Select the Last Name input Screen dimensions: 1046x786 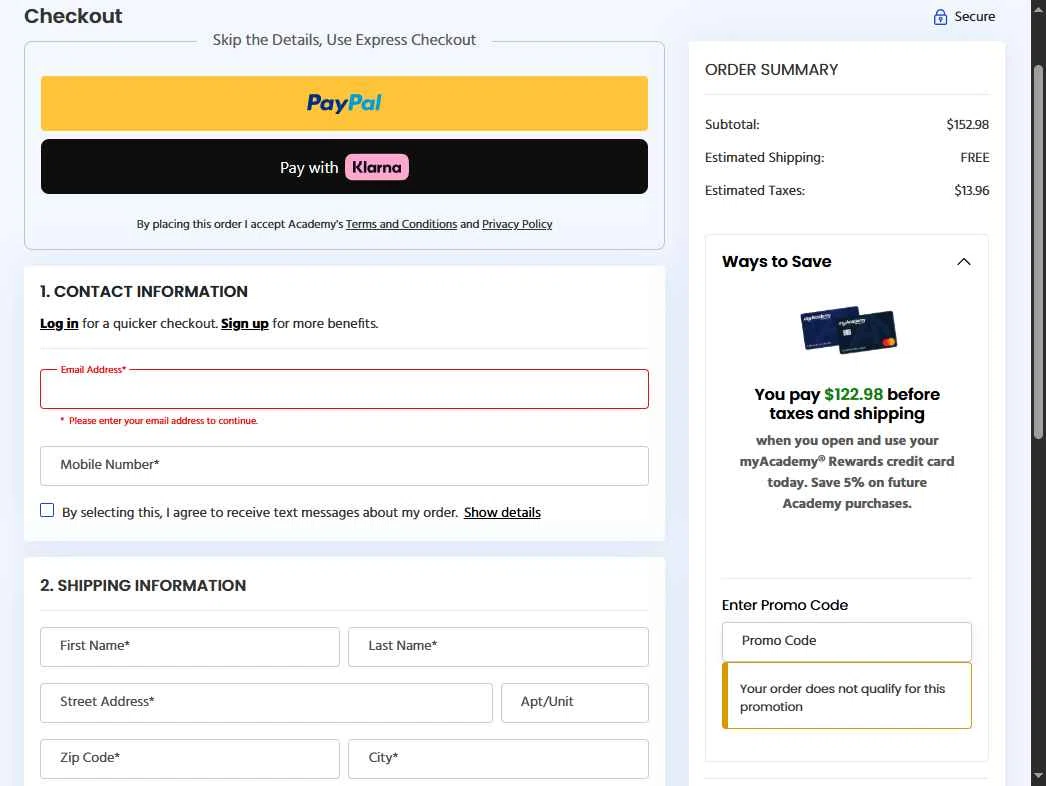coord(498,646)
